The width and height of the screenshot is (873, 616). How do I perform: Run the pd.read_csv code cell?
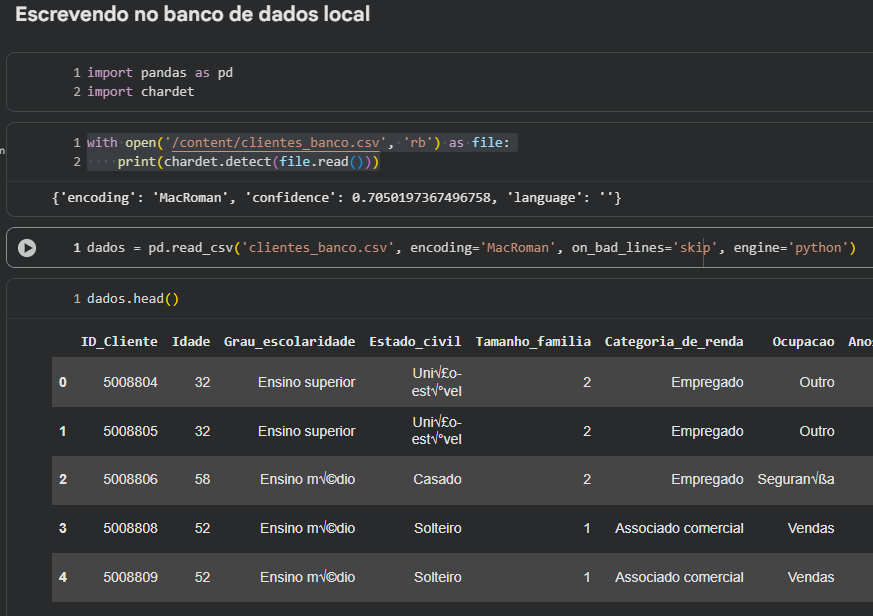point(27,248)
